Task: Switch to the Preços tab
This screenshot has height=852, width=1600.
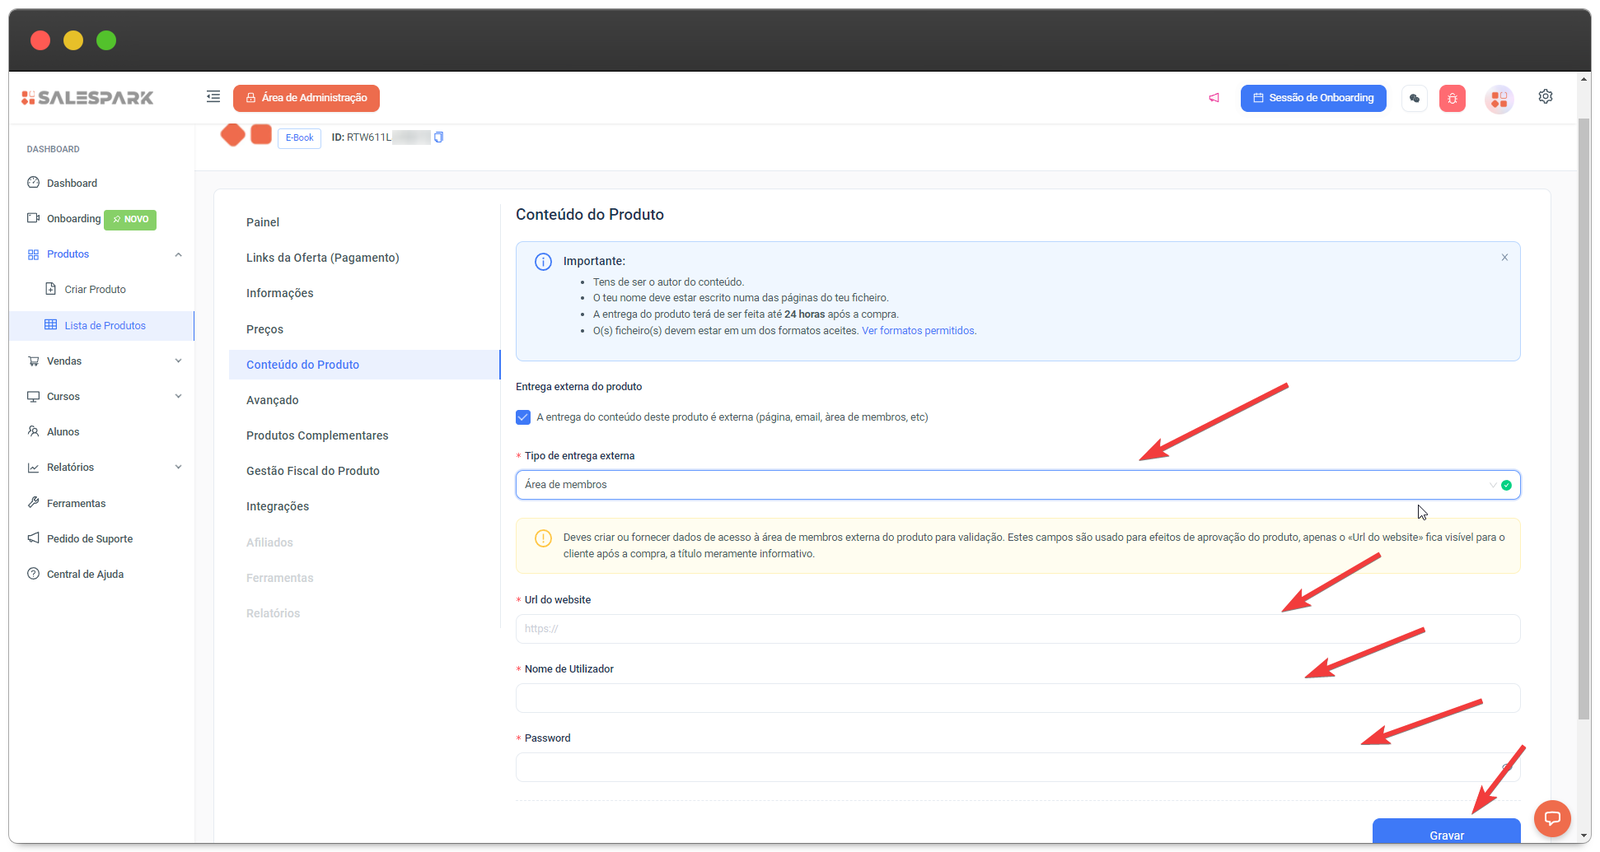Action: point(265,329)
